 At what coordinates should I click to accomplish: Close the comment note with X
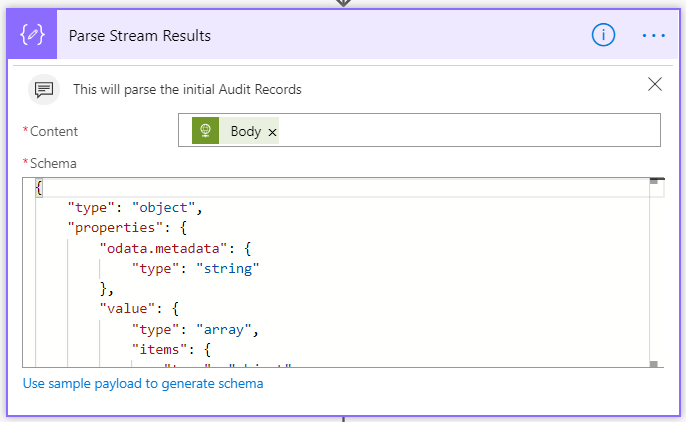(654, 84)
